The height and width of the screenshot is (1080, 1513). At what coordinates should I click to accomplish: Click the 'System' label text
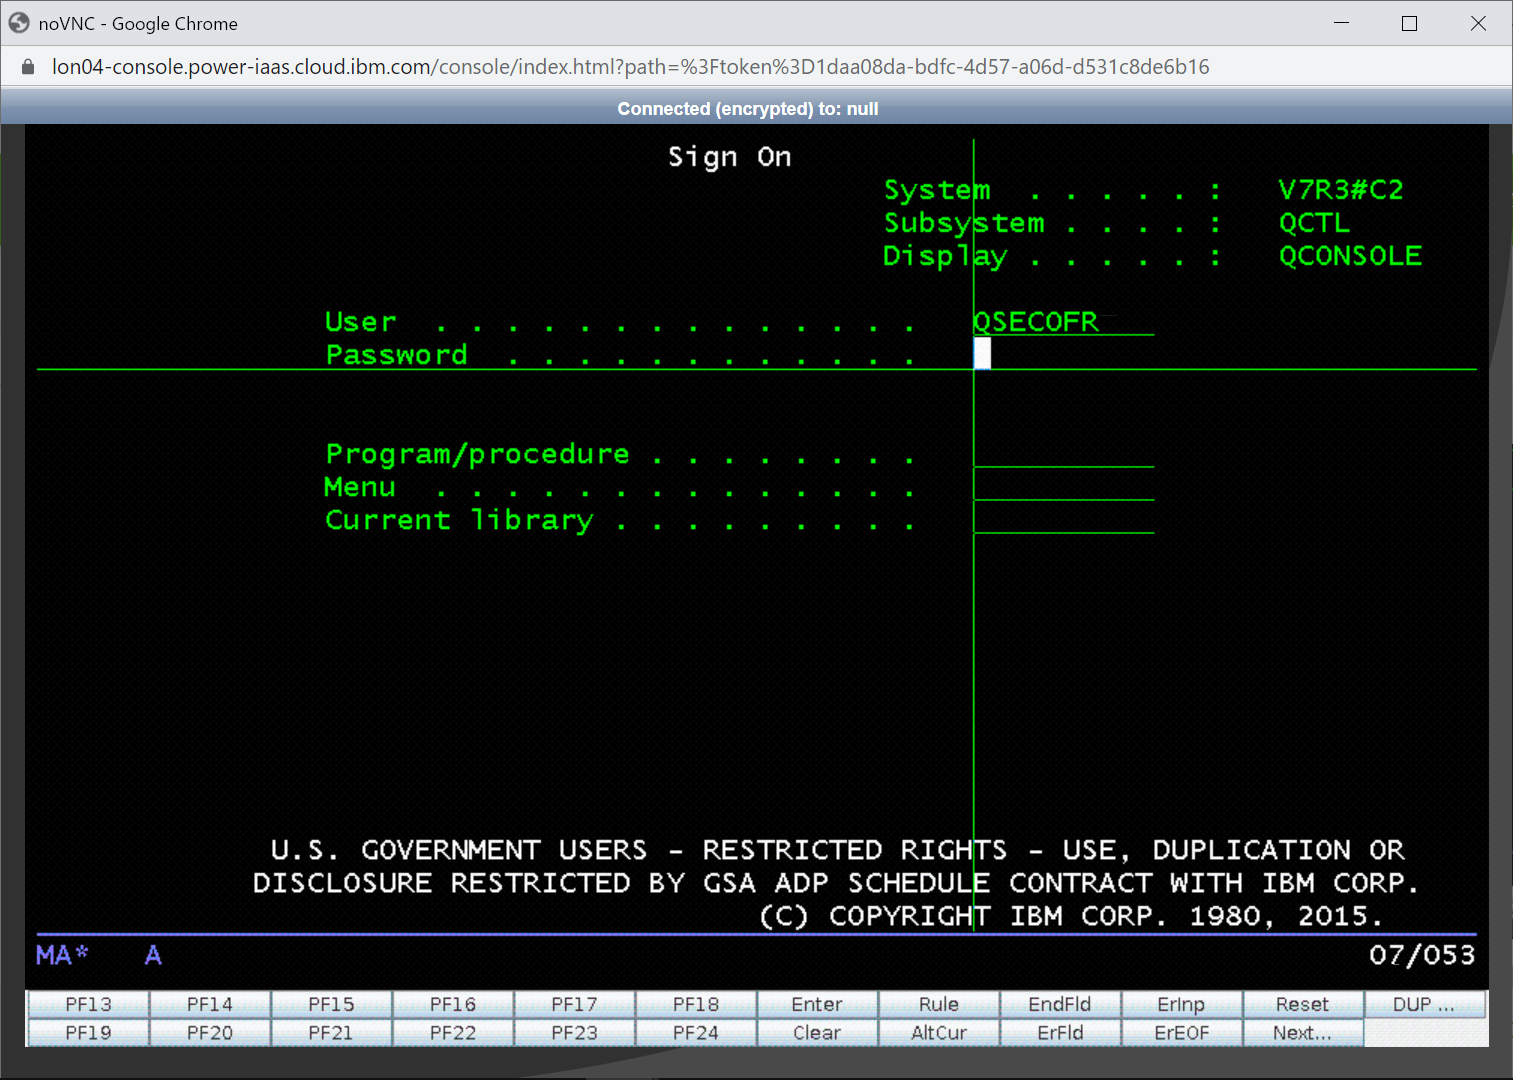click(937, 190)
